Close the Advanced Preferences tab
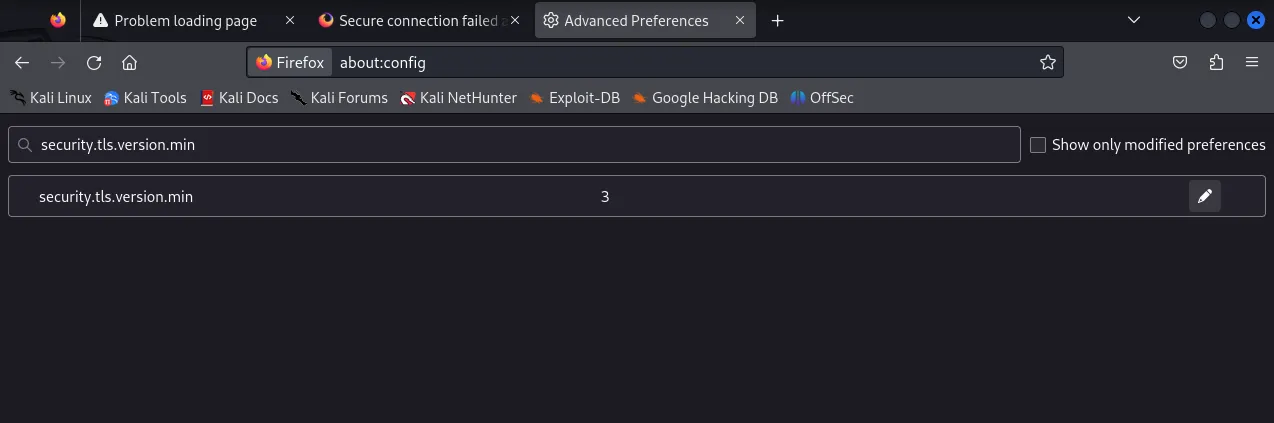The image size is (1274, 423). (x=740, y=20)
